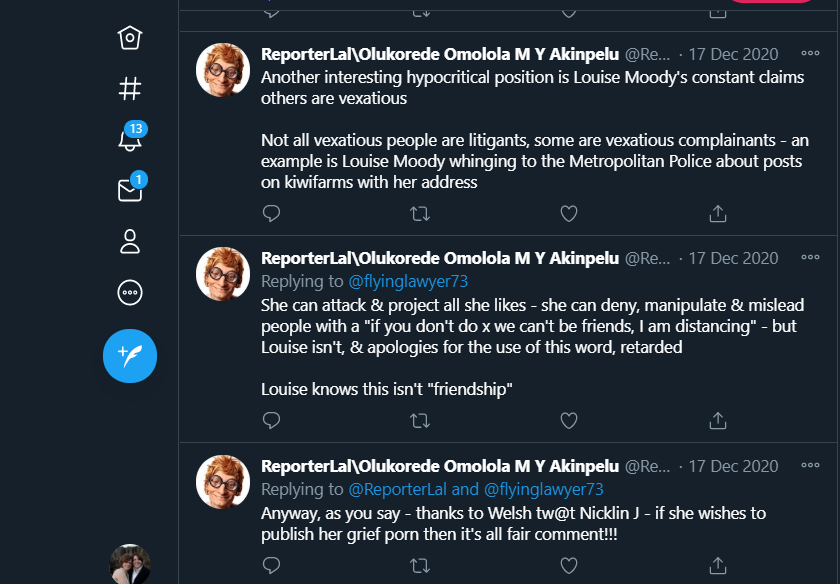This screenshot has height=584, width=840.
Task: Retweet the 'vexatious' tweet
Action: [x=420, y=213]
